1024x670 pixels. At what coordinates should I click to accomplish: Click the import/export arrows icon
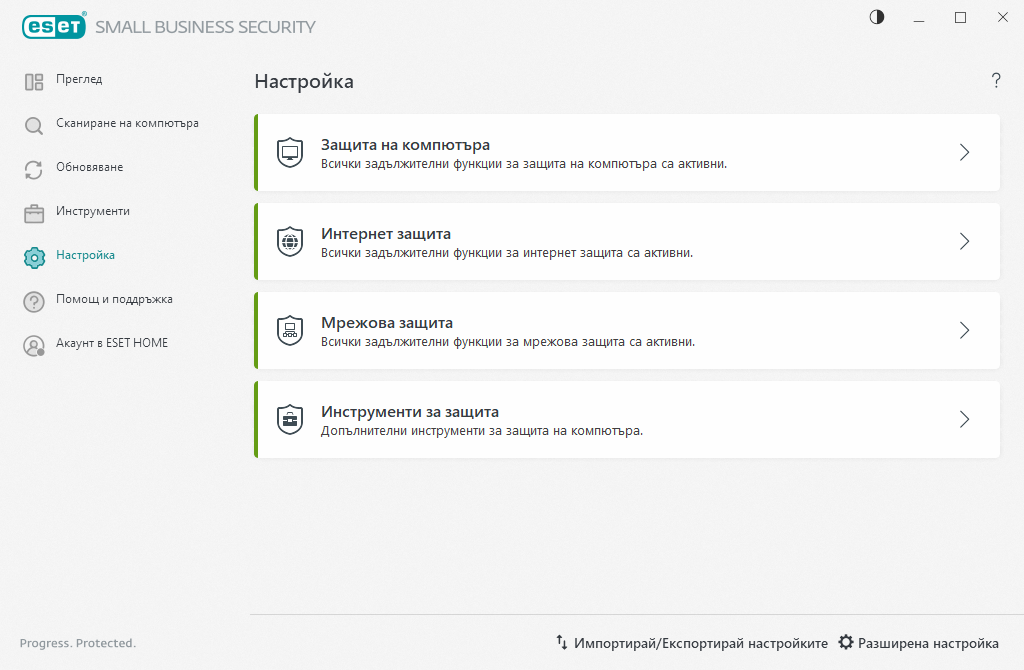pos(562,642)
